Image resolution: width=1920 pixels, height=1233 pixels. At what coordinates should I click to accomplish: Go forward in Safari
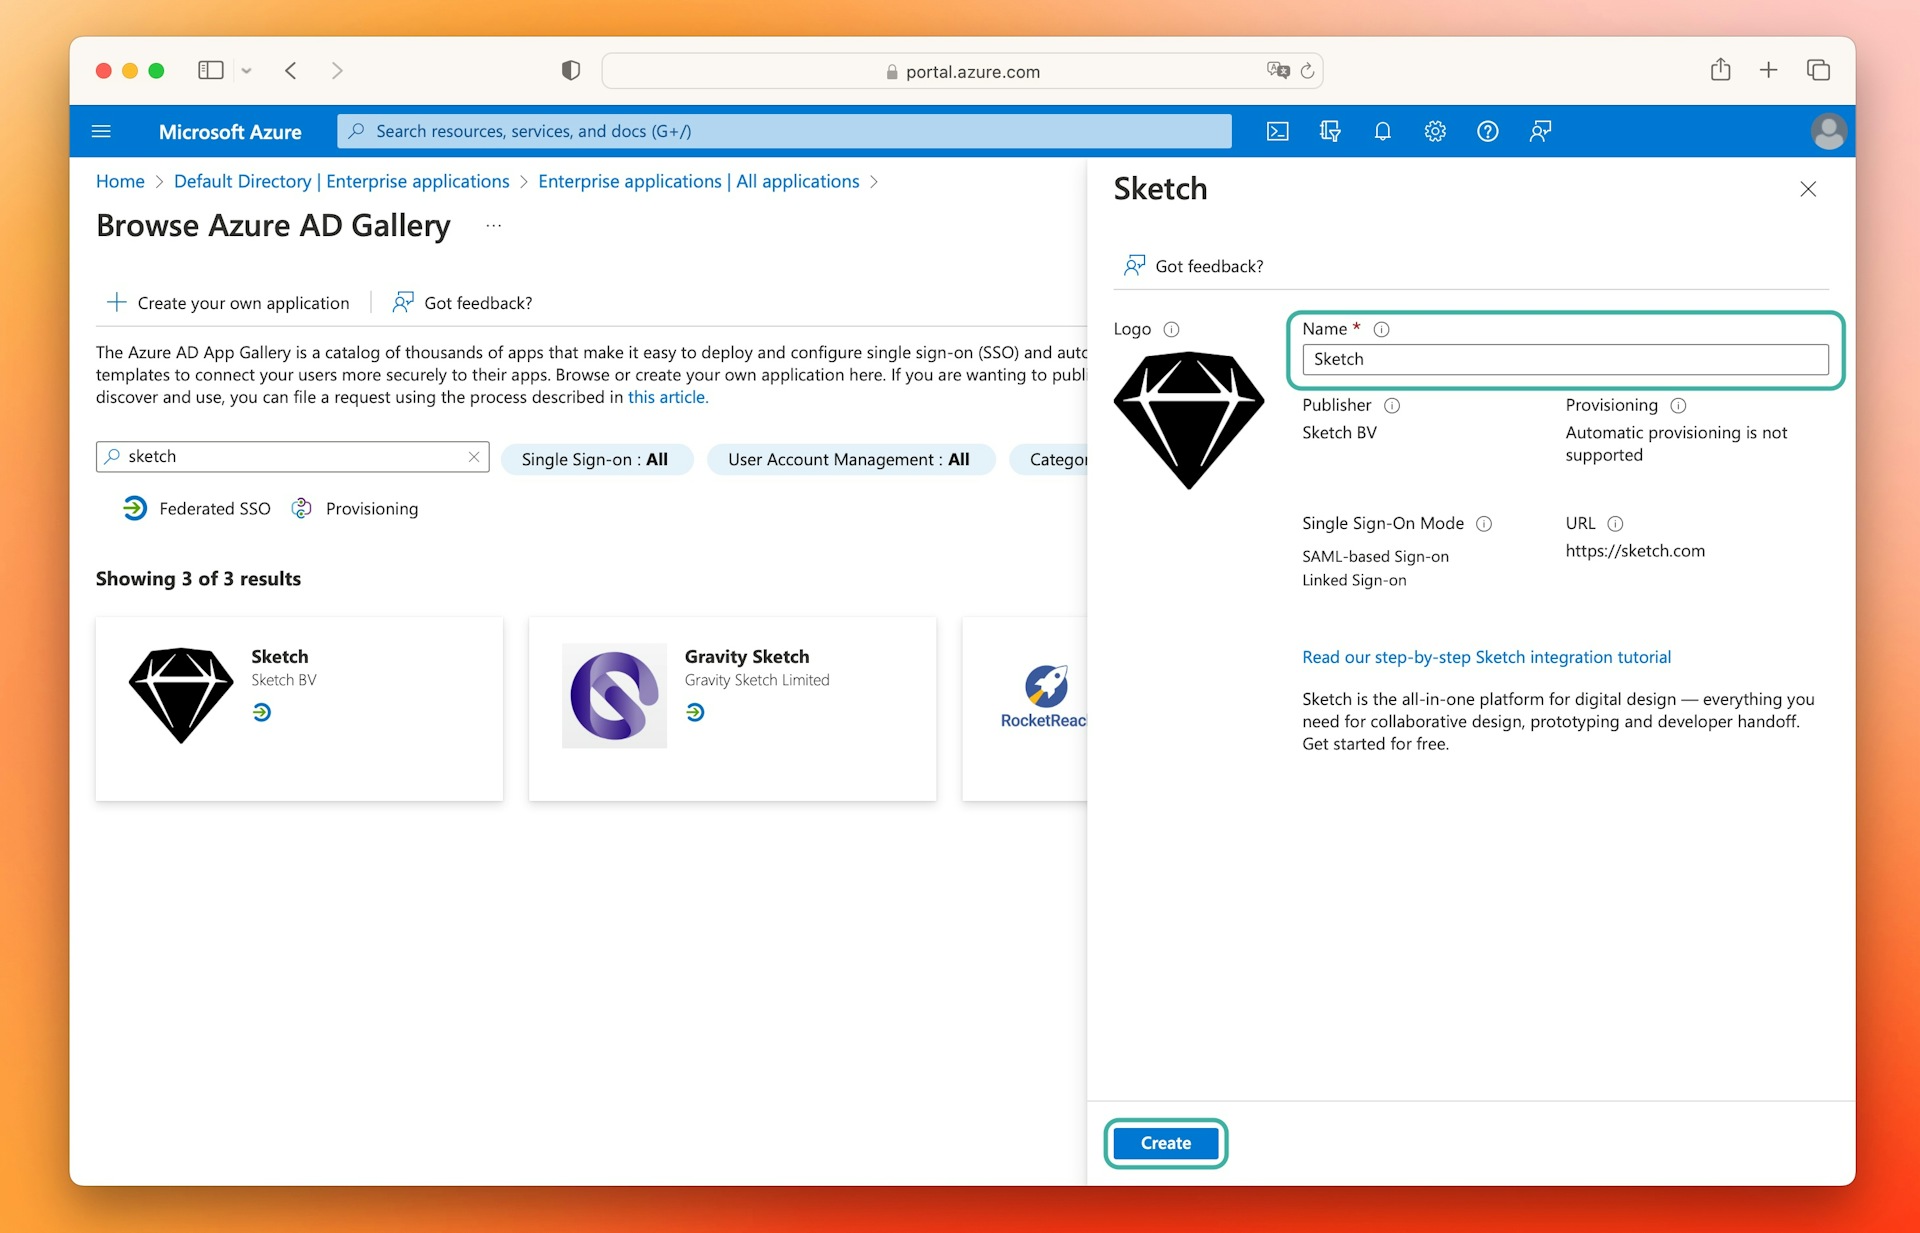[337, 70]
